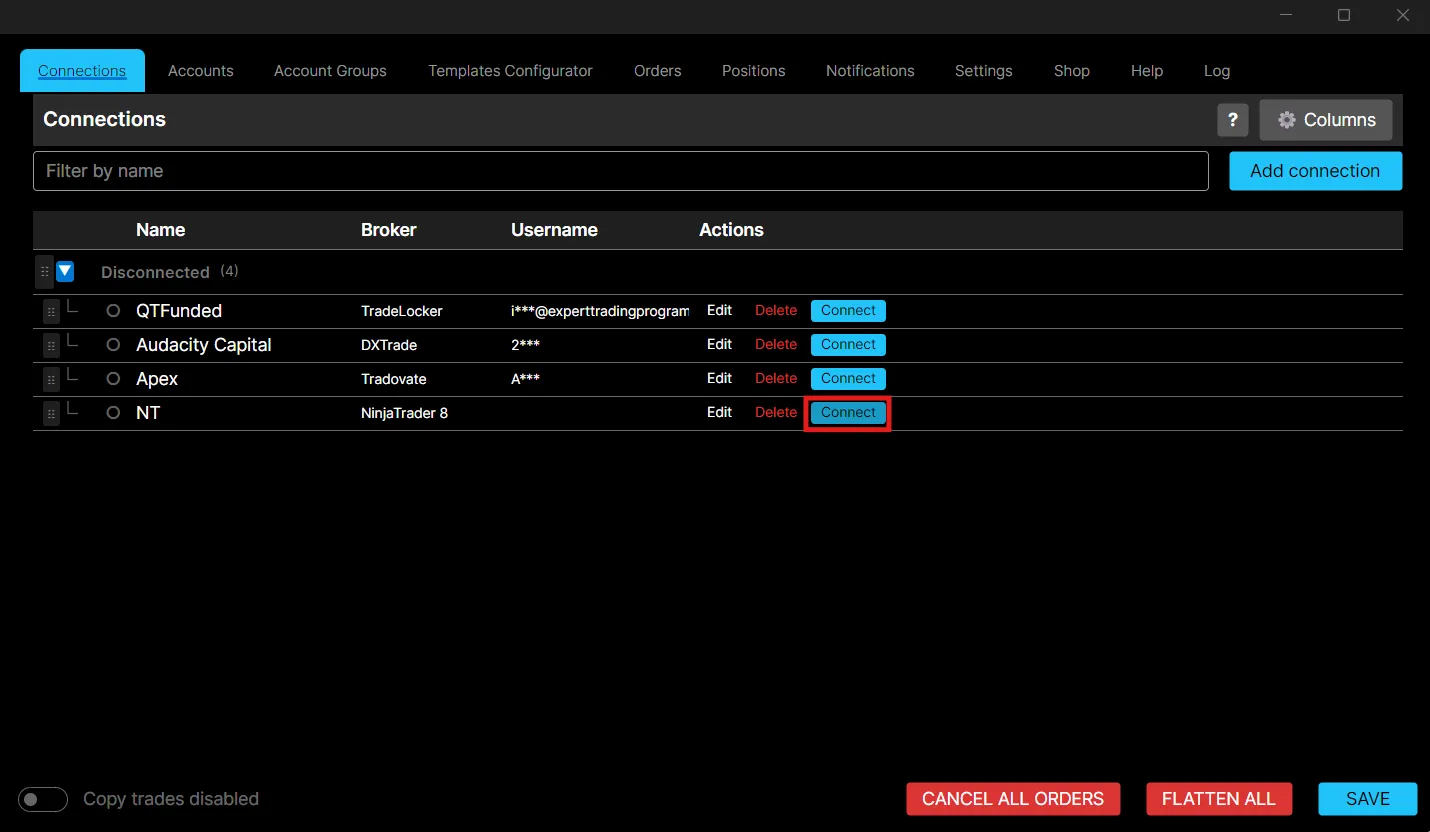Click the QTFunded masked email username

pos(600,312)
